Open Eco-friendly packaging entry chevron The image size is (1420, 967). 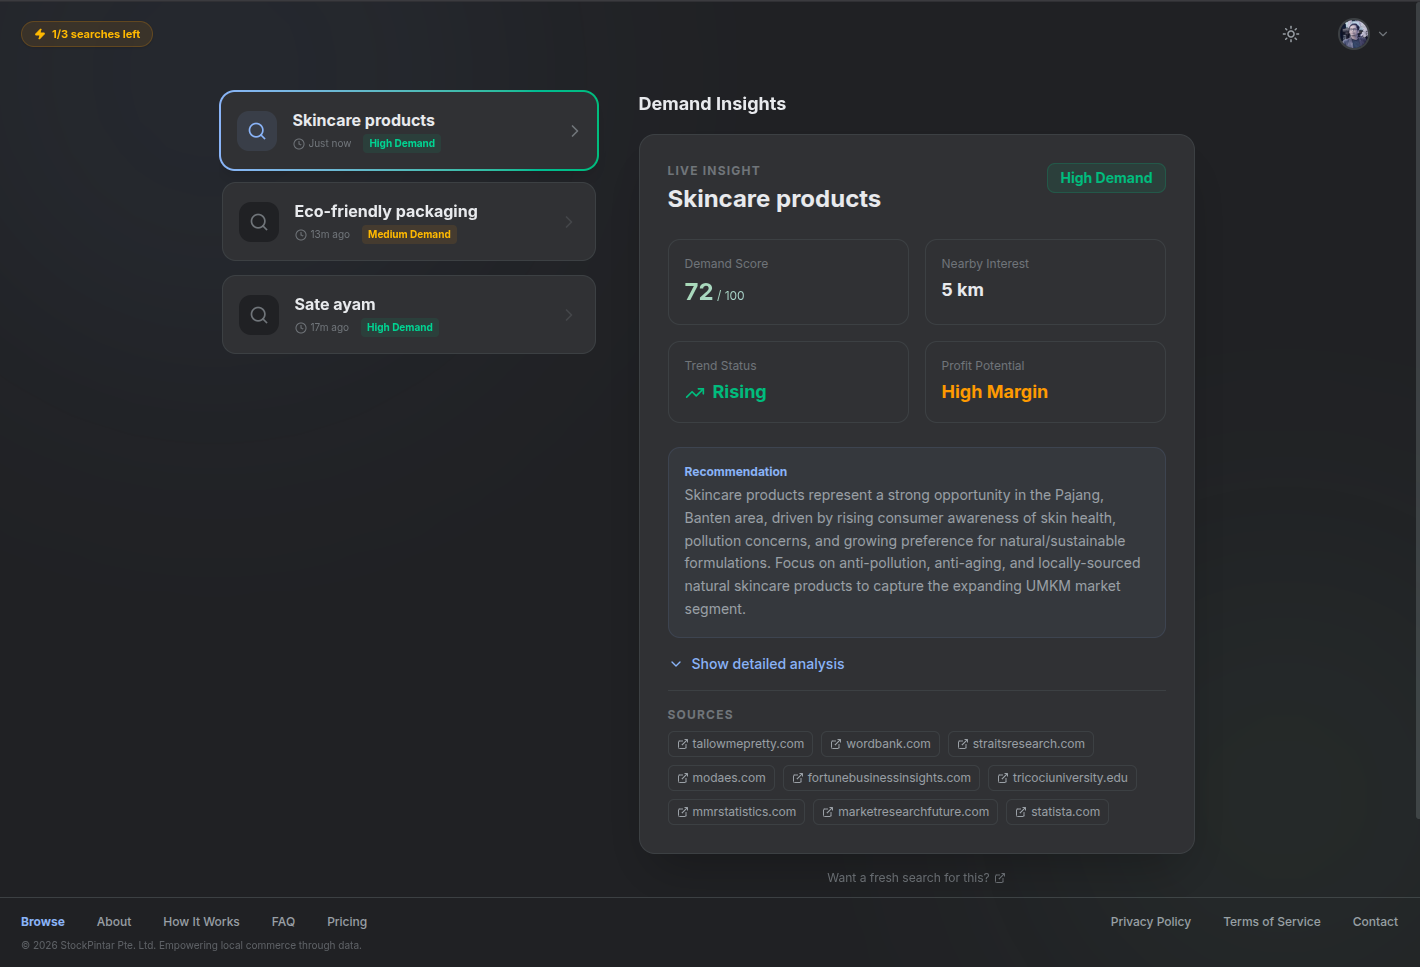coord(569,222)
